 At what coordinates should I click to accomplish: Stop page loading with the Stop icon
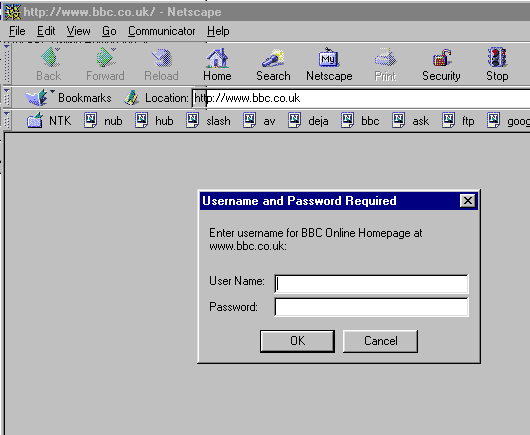[497, 57]
